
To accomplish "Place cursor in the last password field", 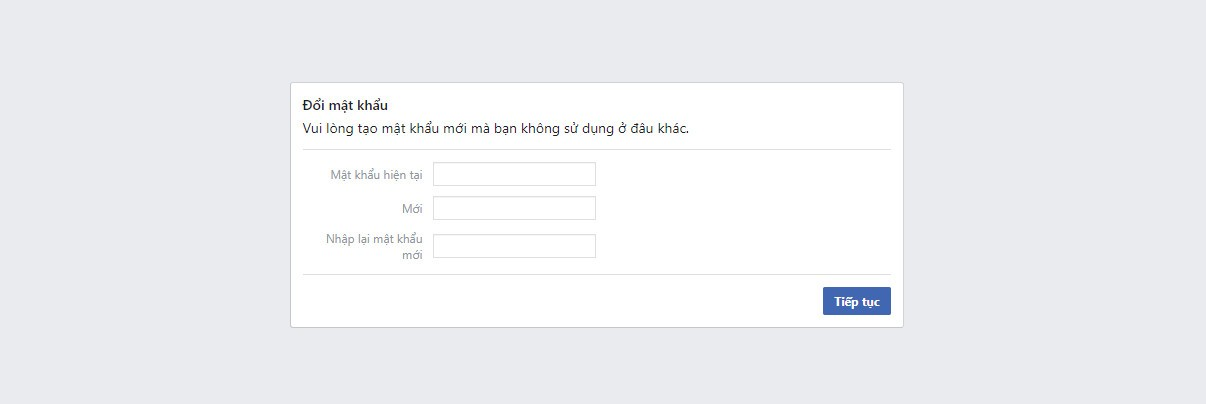I will (514, 246).
